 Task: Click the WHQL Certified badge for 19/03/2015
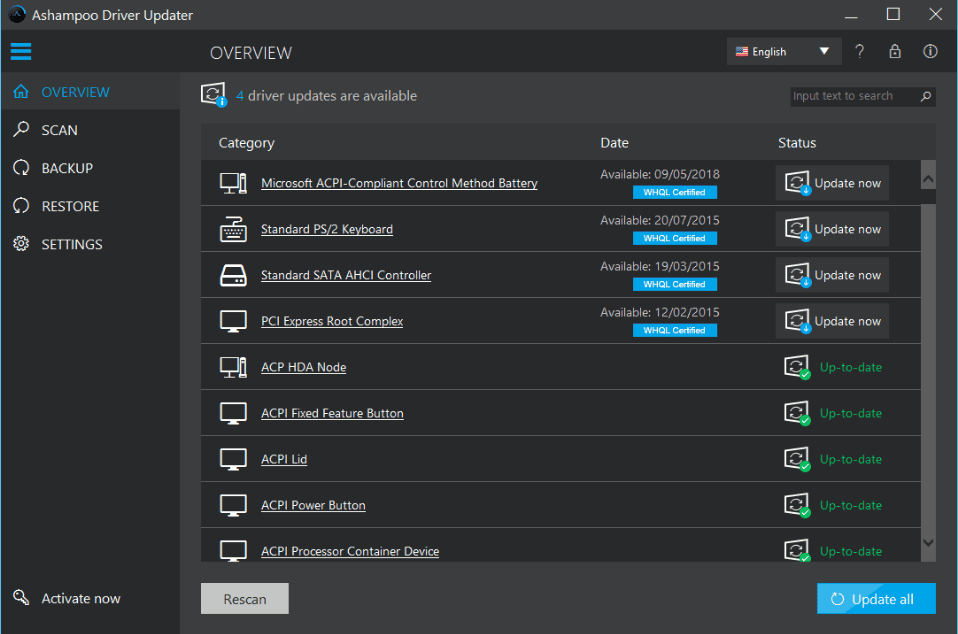[x=675, y=284]
